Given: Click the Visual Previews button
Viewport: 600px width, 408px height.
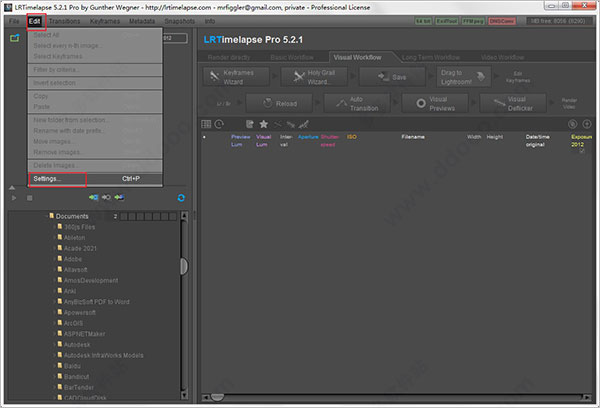Looking at the screenshot, I should pyautogui.click(x=435, y=103).
